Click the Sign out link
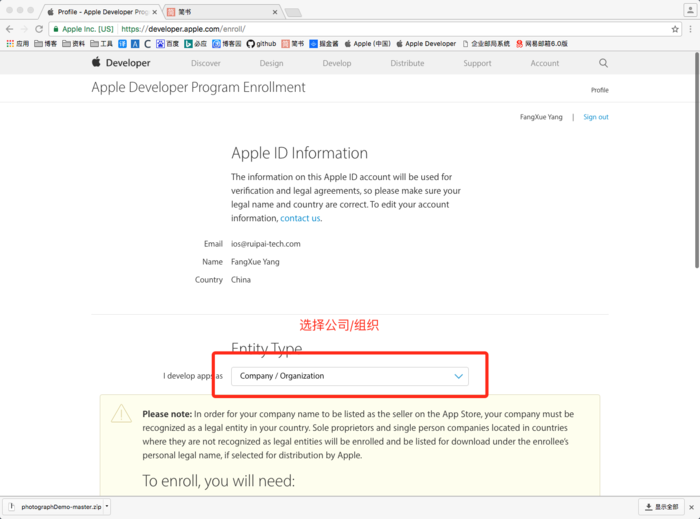Screen dimensions: 700x519 pyautogui.click(x=596, y=117)
